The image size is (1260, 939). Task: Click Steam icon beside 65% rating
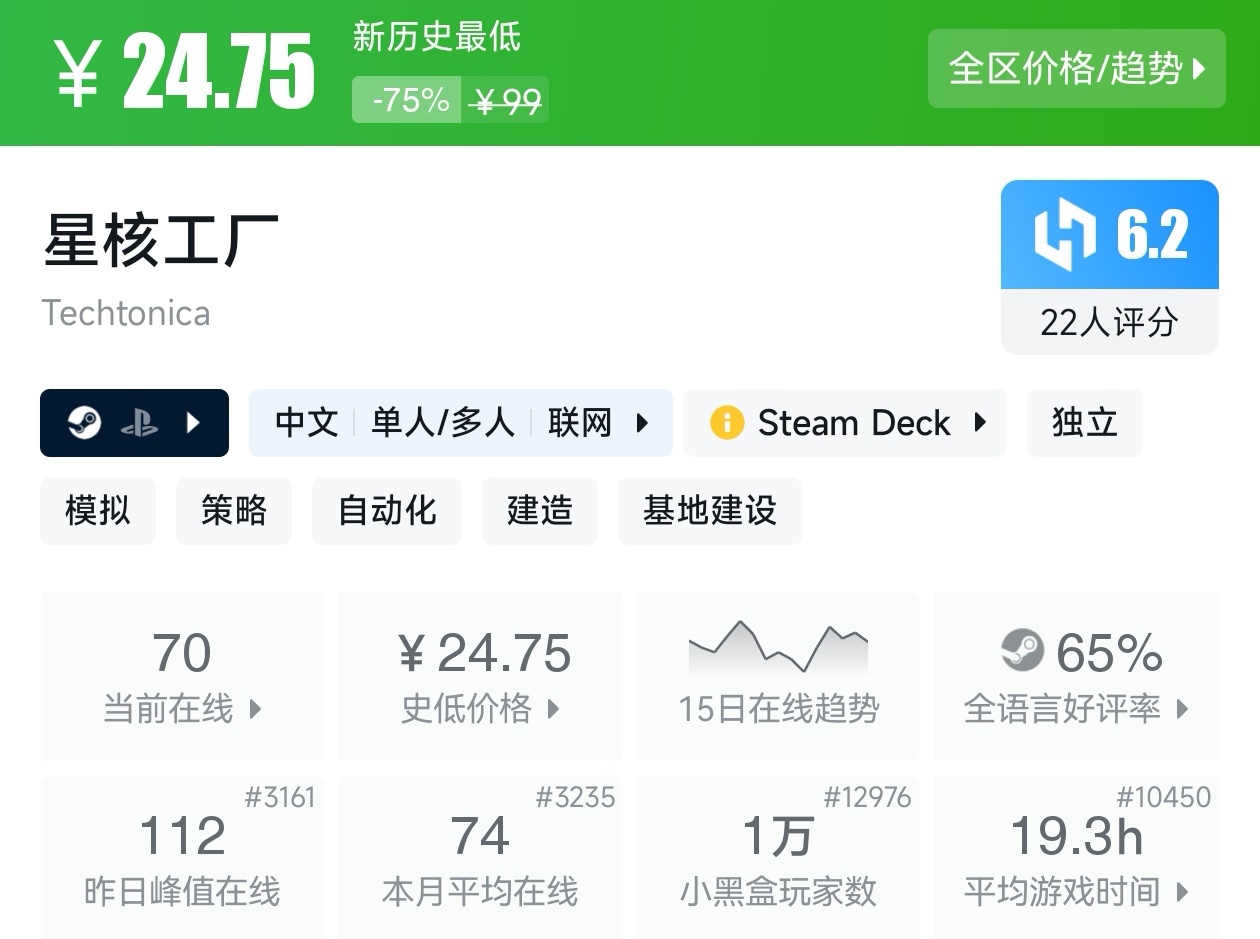[1022, 651]
